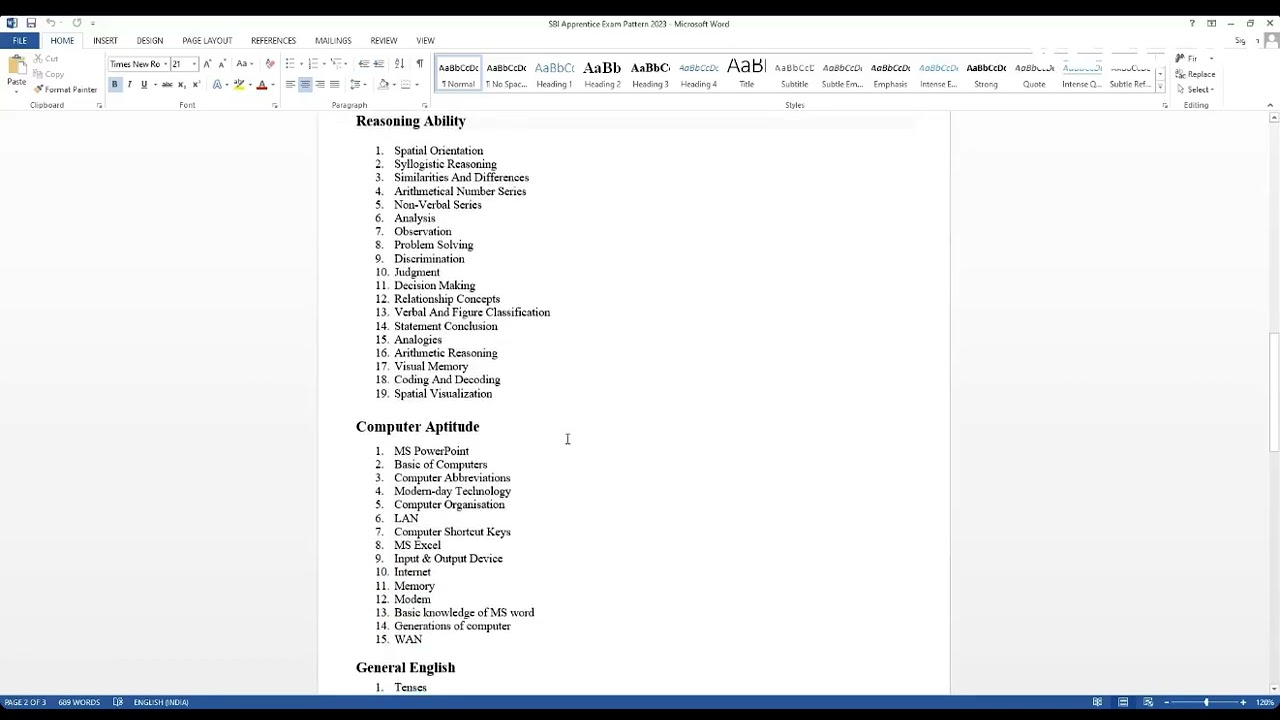Viewport: 1280px width, 720px height.
Task: Click the vertical scrollbar thumb
Action: tap(1273, 392)
